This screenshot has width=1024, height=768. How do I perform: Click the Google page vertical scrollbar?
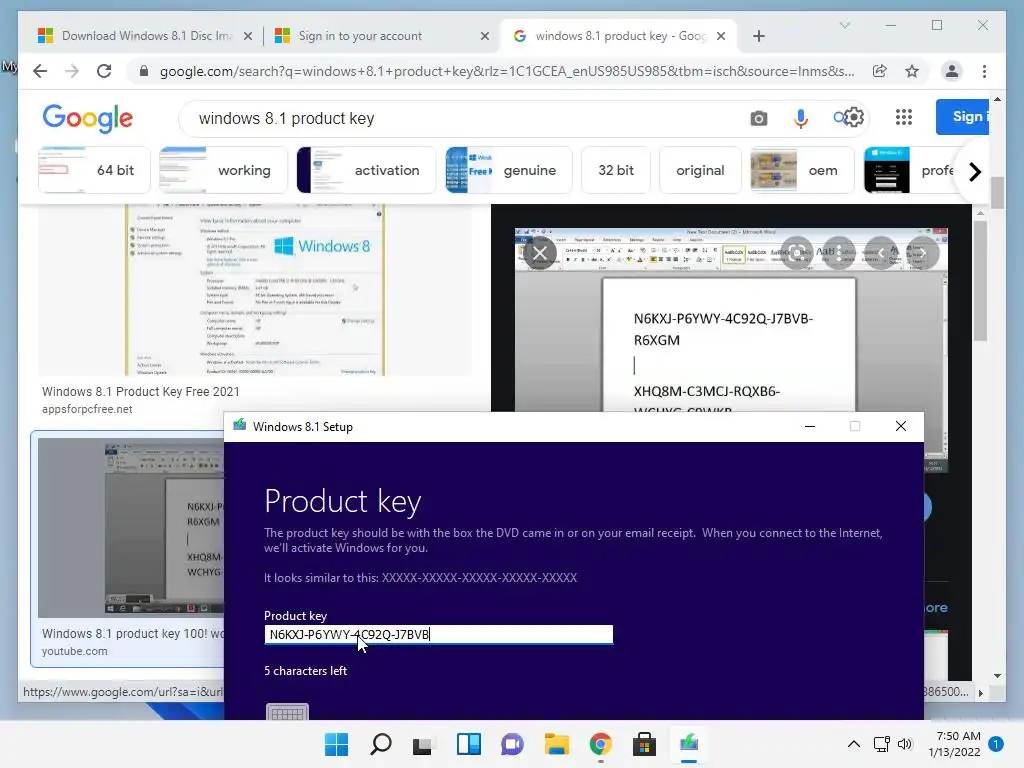pyautogui.click(x=997, y=193)
